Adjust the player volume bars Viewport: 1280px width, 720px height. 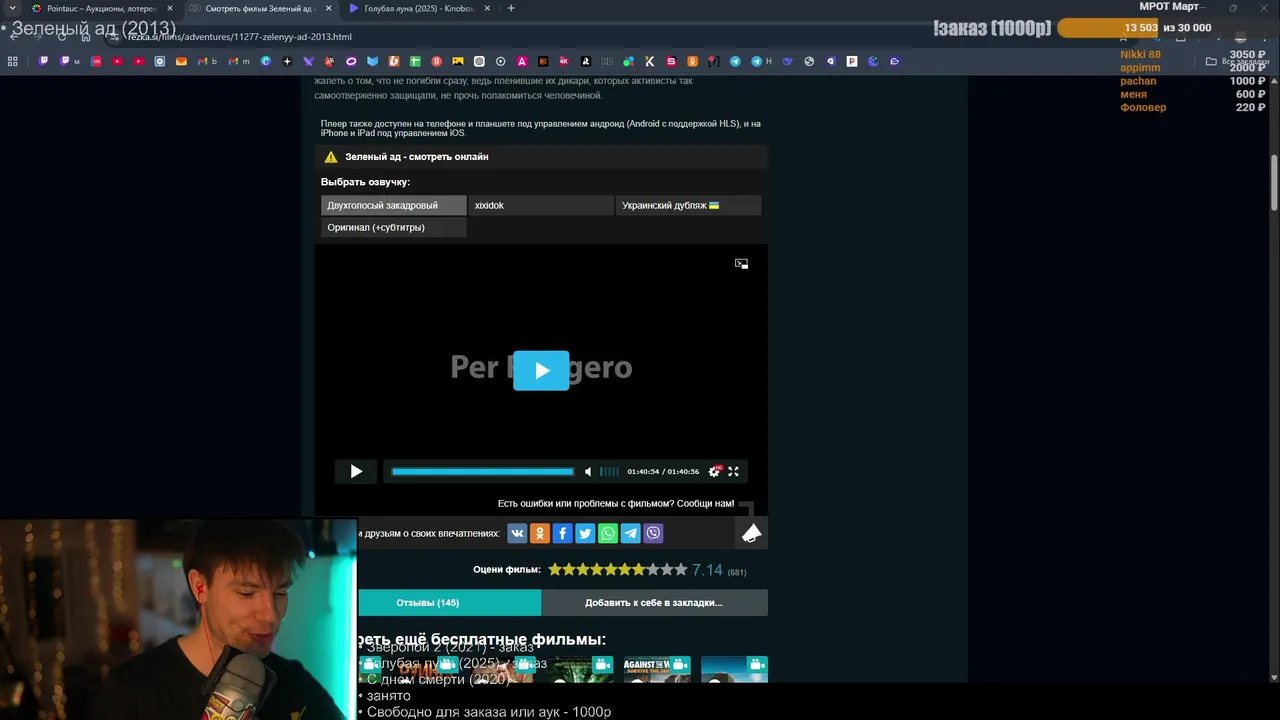tap(609, 472)
